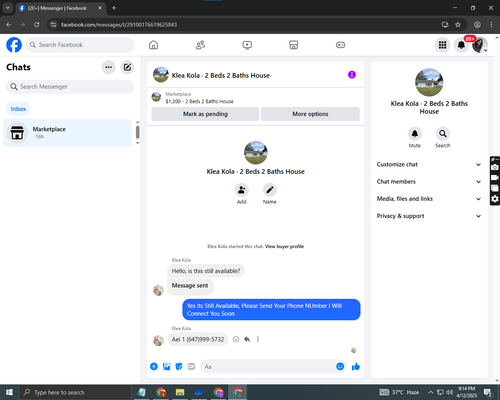
Task: Open the account profile picture menu
Action: tap(480, 45)
